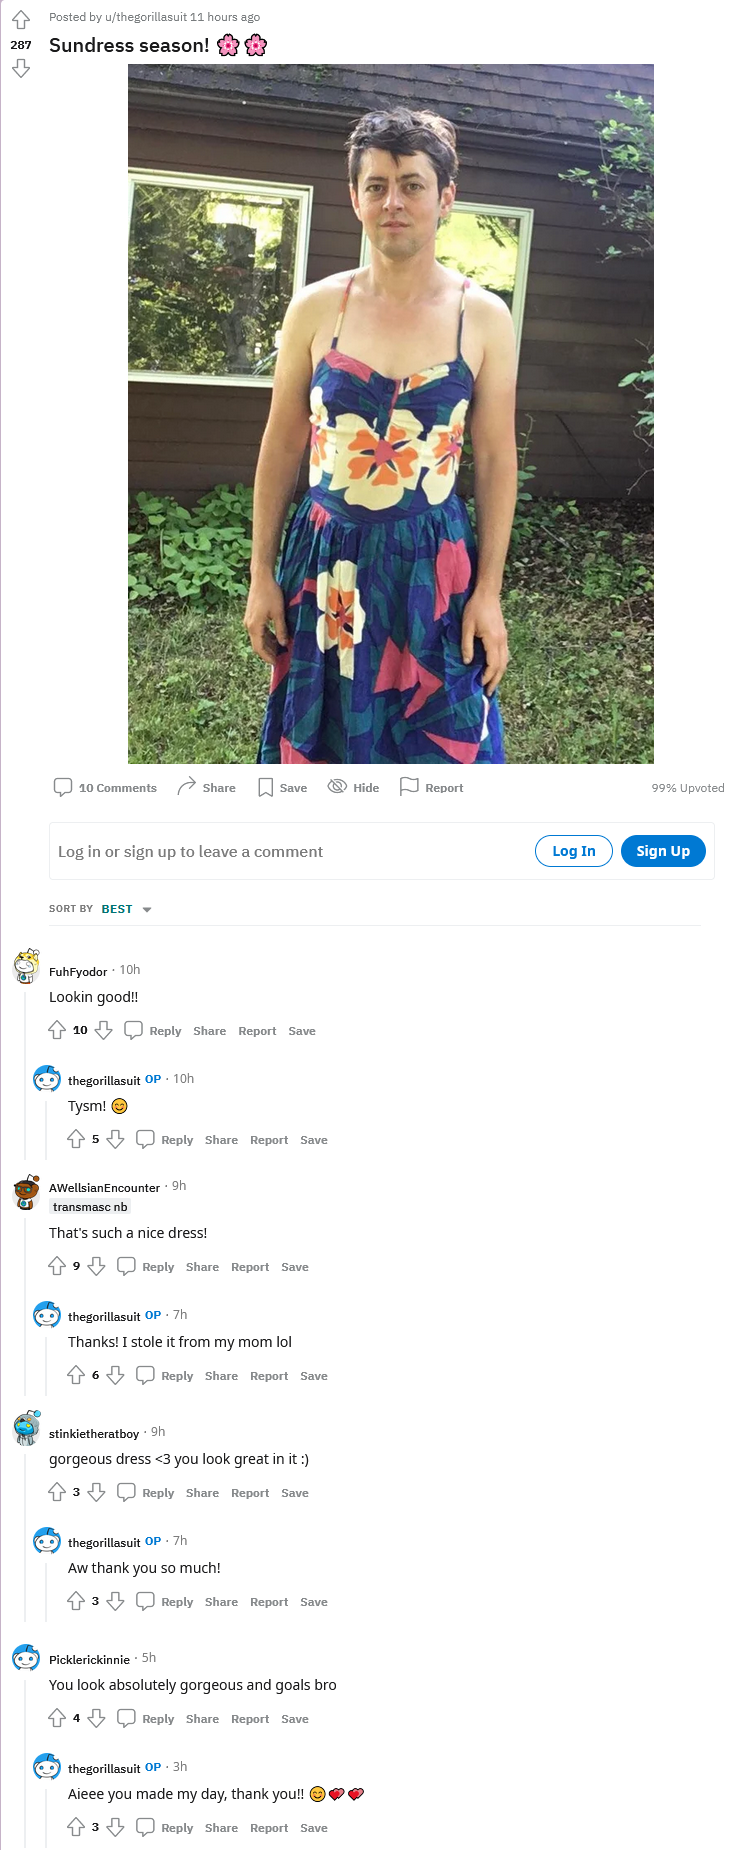Open u/thegorillasuit profile from post header
The image size is (734, 1850).
pos(152,17)
